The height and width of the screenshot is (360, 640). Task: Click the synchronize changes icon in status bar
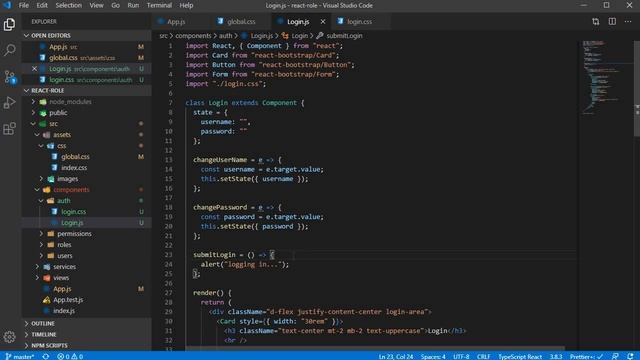[46, 356]
